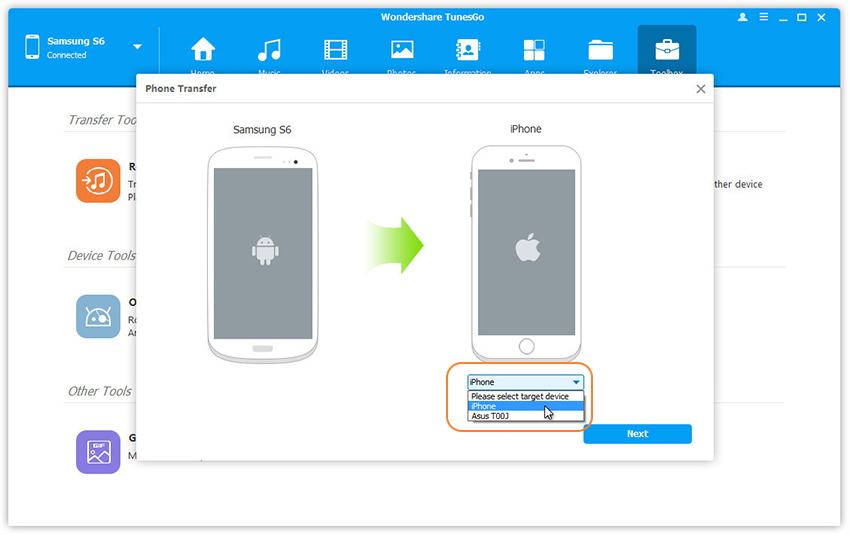Open the Photos tab icon

(x=402, y=49)
